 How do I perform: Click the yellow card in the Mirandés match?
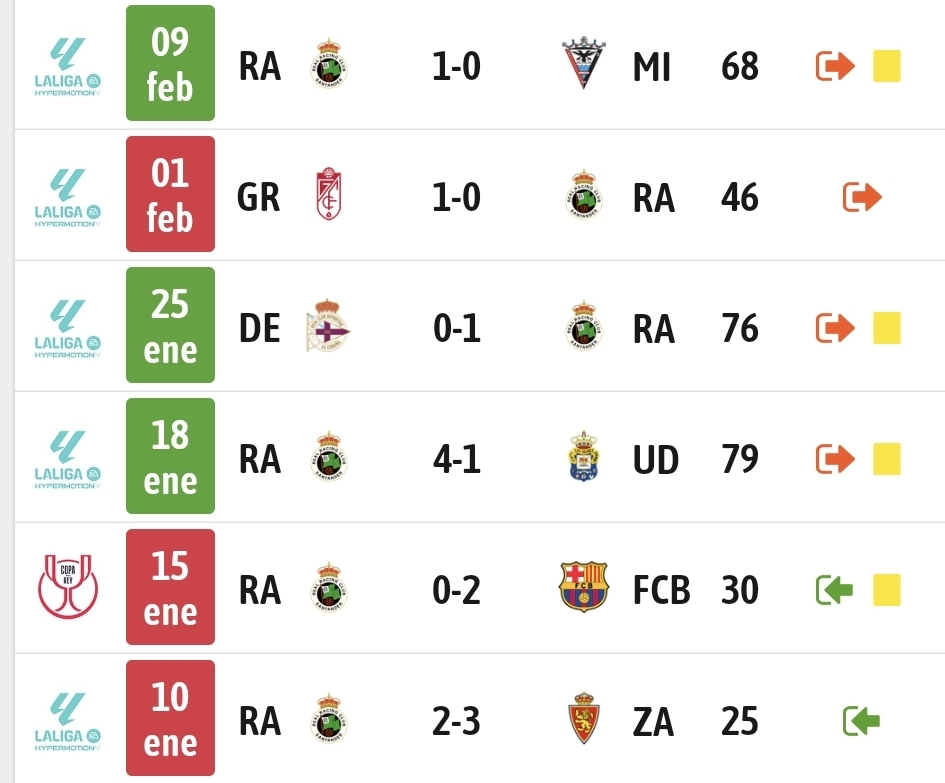[x=887, y=66]
